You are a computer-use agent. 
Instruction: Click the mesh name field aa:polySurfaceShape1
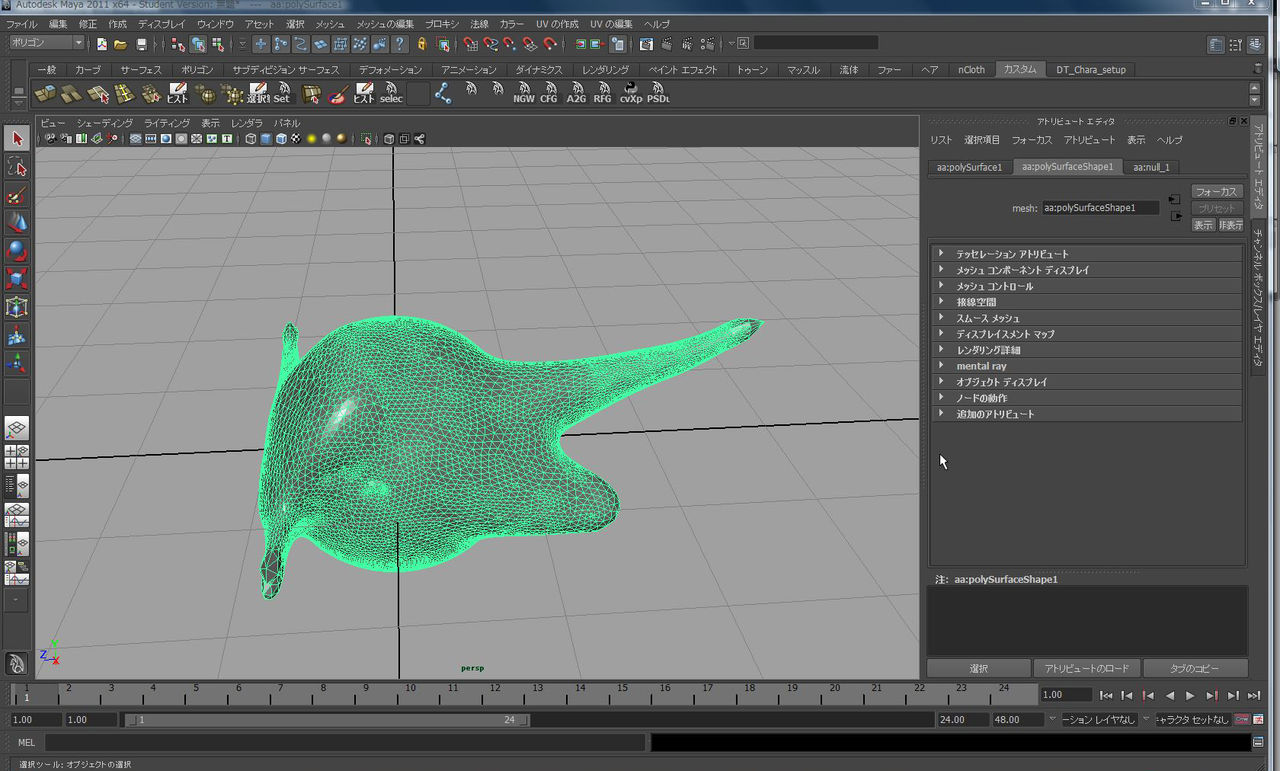tap(1101, 208)
